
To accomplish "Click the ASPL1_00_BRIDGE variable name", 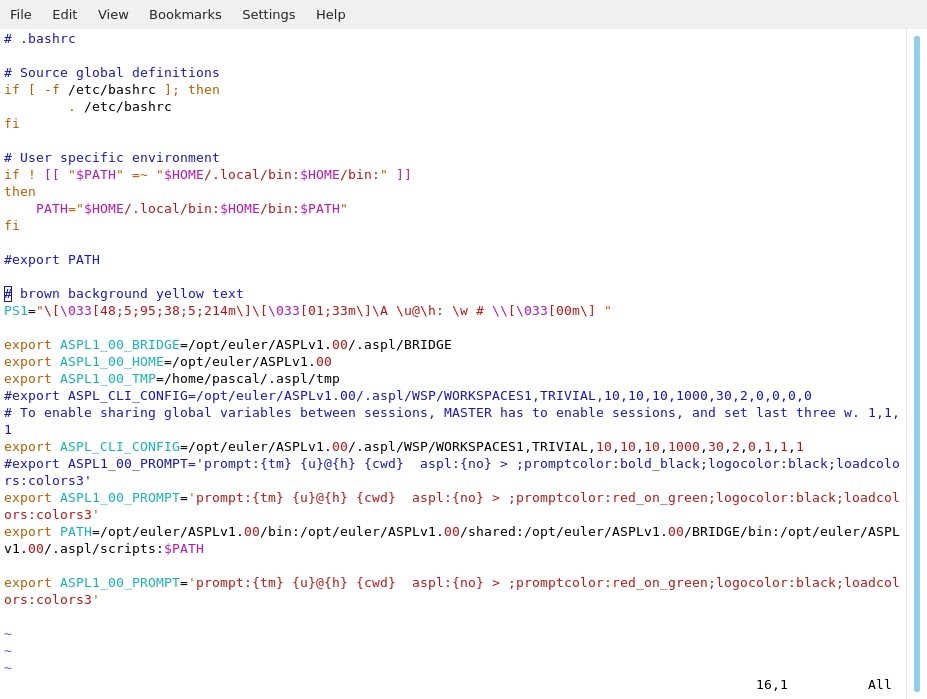I will (x=119, y=345).
